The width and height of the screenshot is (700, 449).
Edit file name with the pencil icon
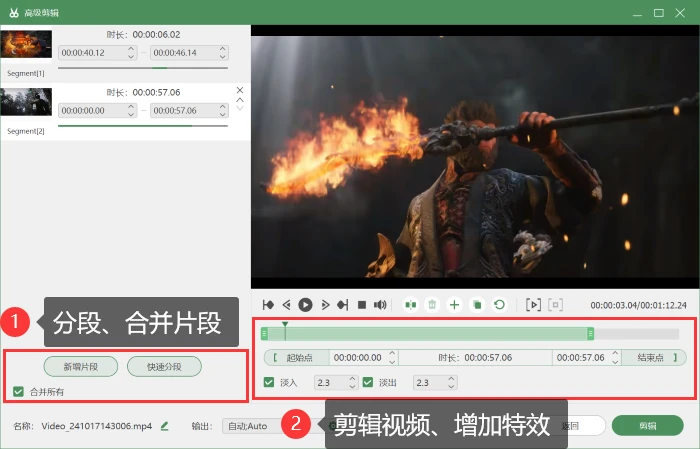point(164,426)
